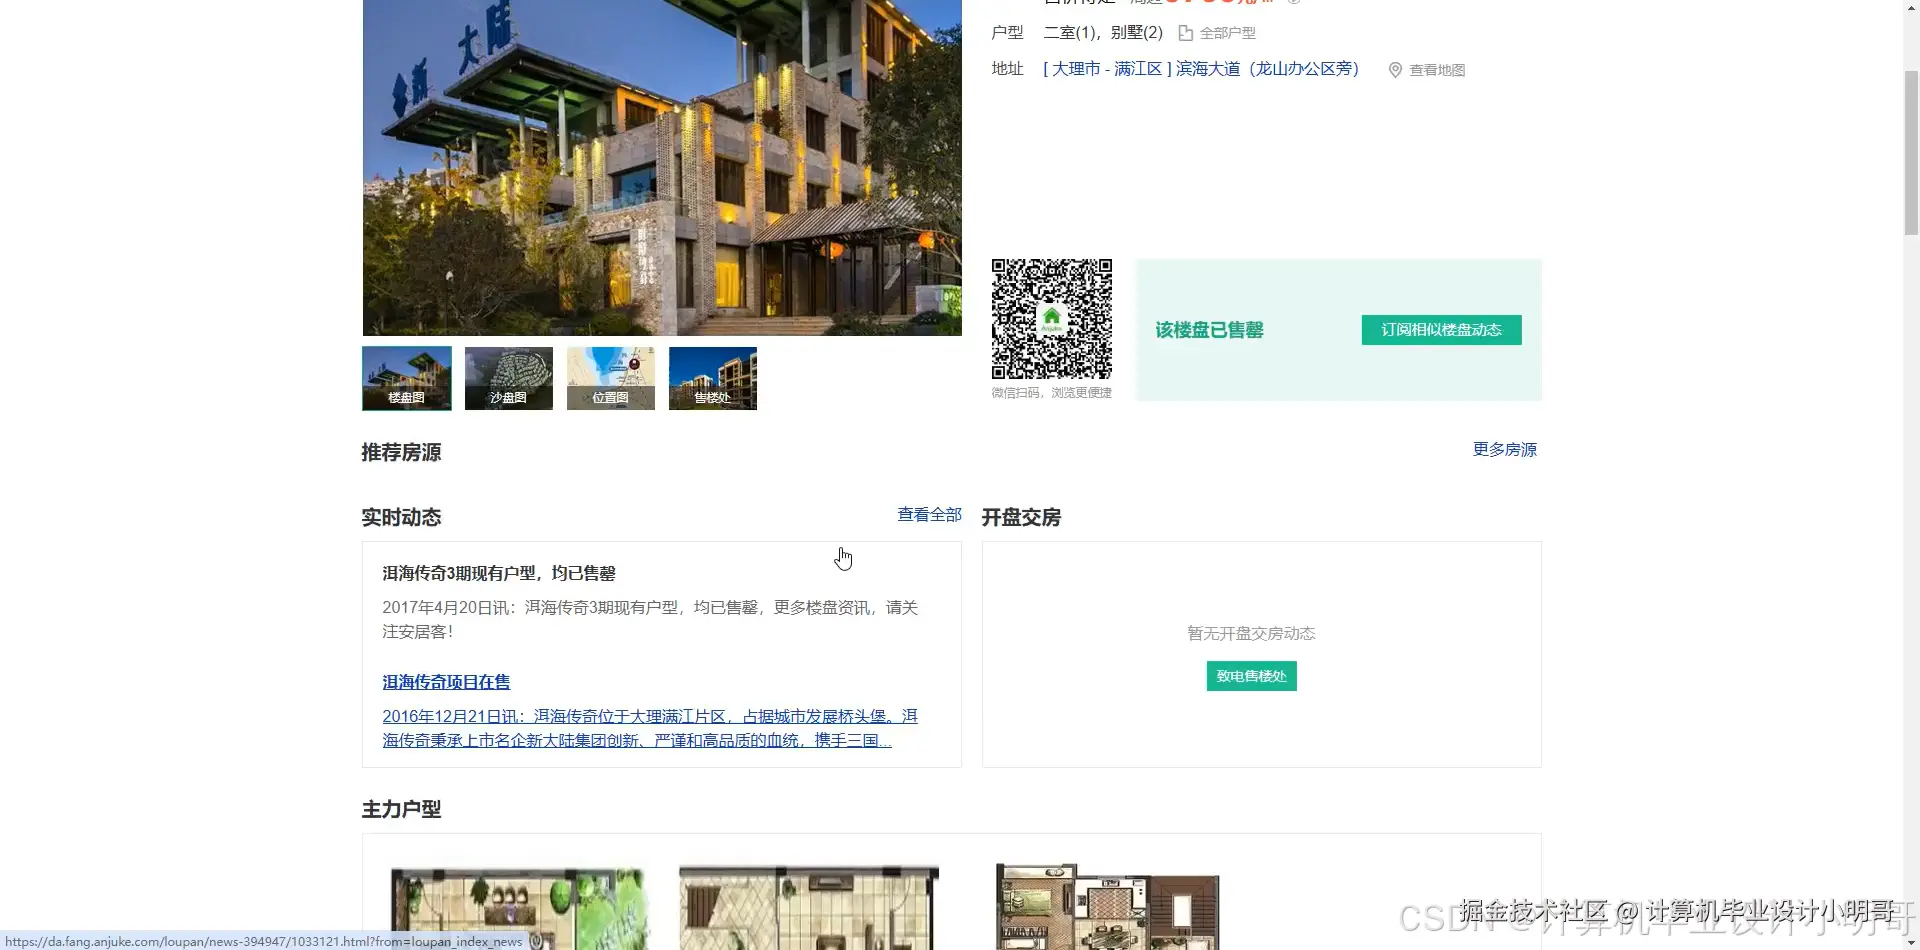Click the info icon next to the price
Viewport: 1920px width, 950px height.
(1295, 3)
